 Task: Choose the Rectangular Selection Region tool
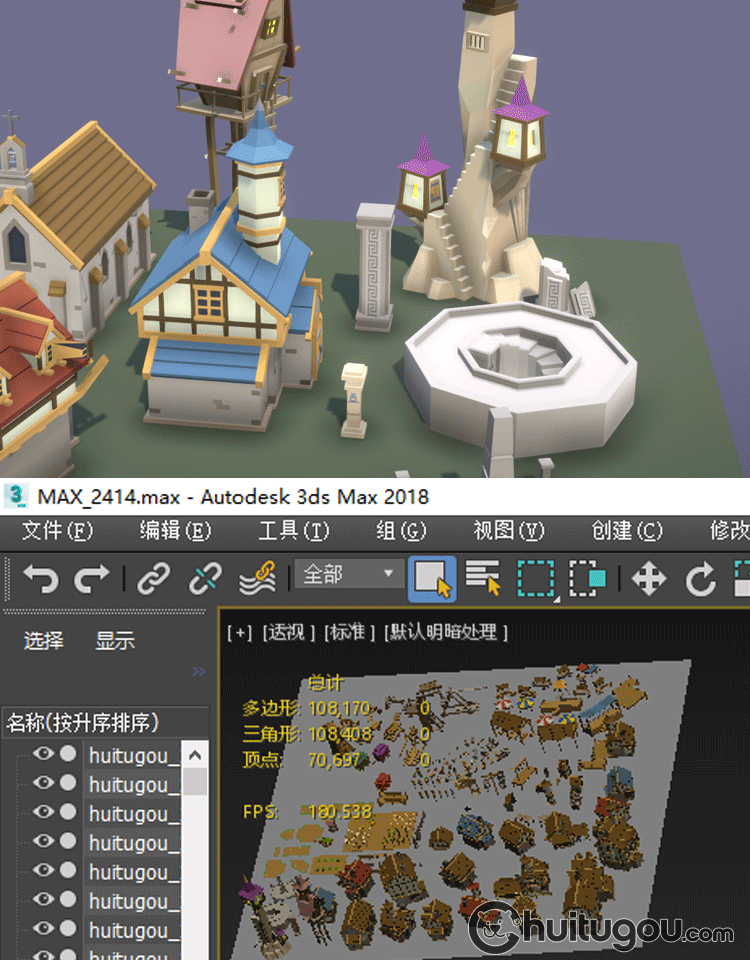point(535,578)
